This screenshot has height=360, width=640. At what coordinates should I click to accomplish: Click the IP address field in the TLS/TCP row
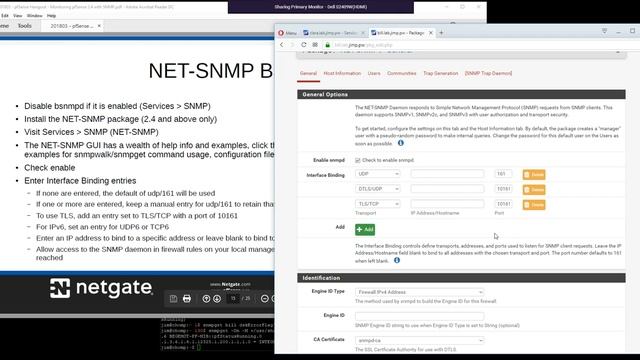pos(447,204)
